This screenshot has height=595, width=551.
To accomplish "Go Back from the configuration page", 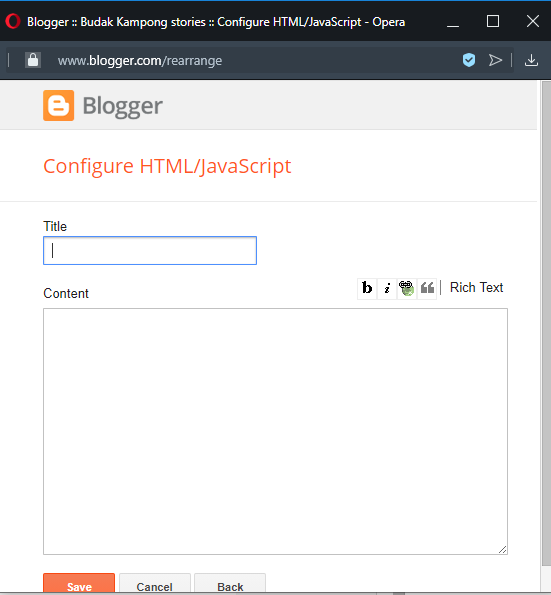I will coord(230,584).
